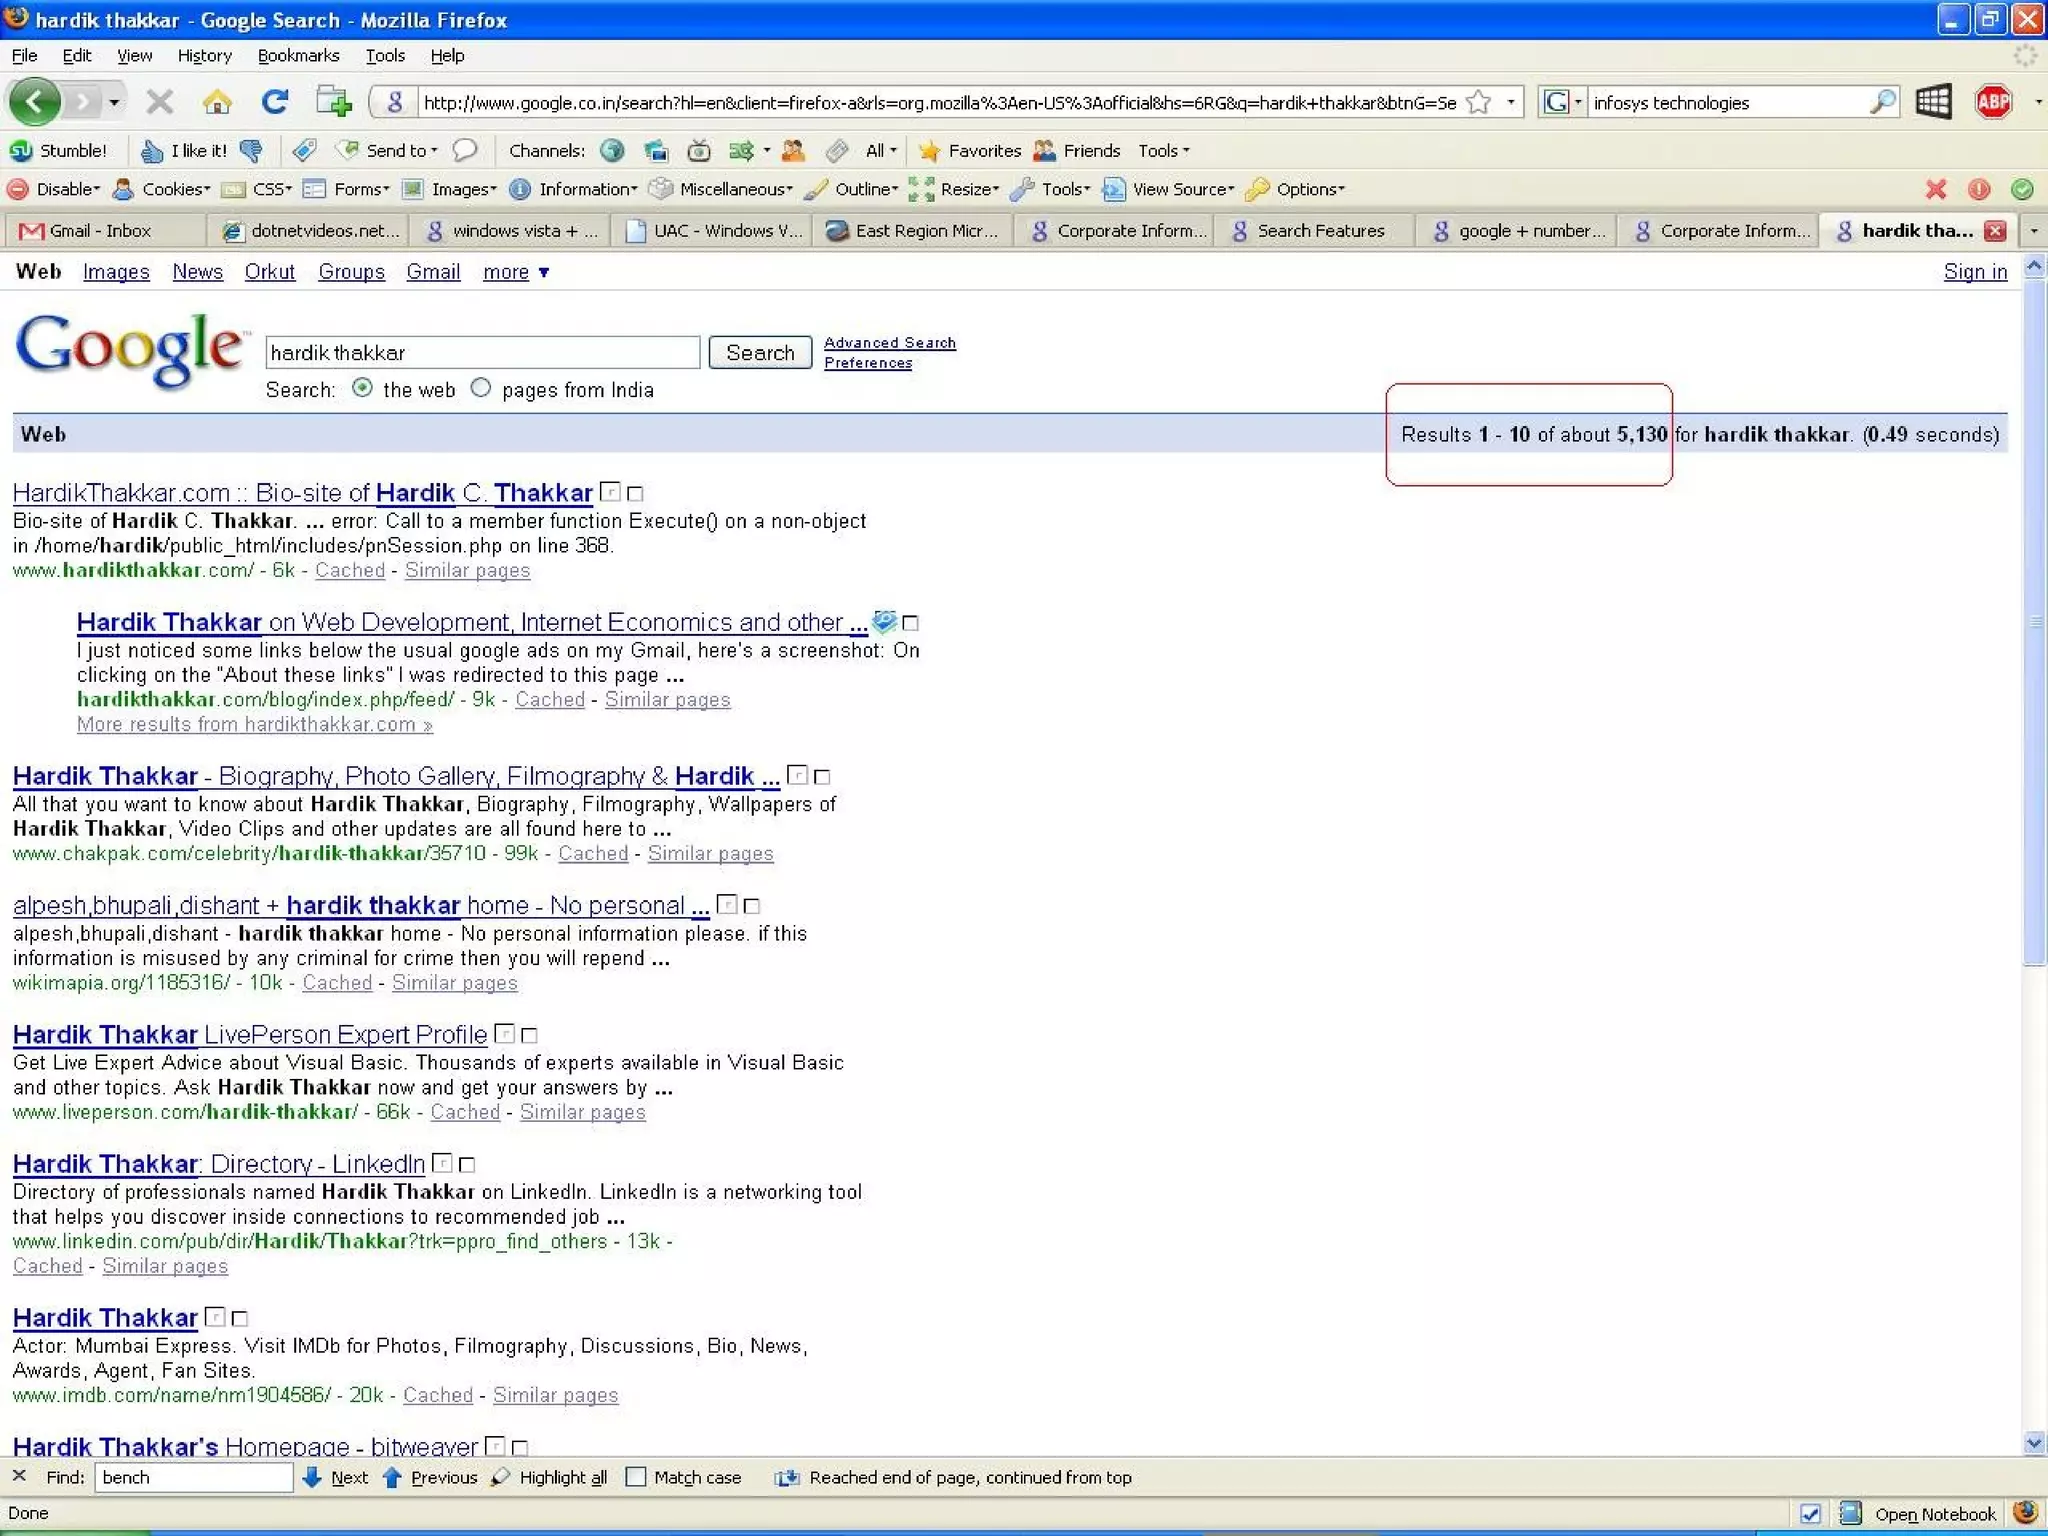Click the Adblock Plus ABP icon
This screenshot has width=2048, height=1536.
point(1992,102)
